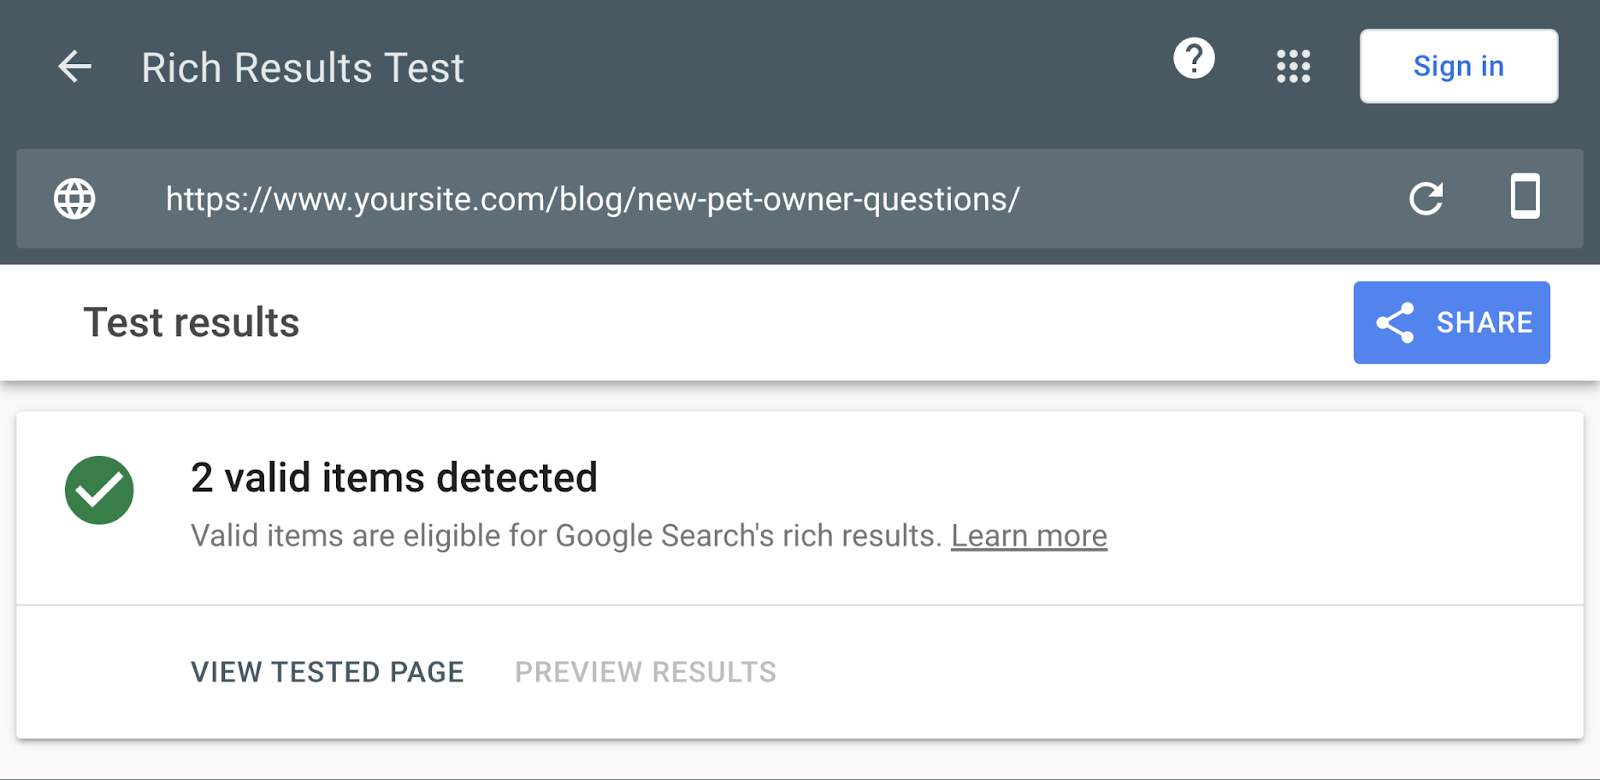1600x780 pixels.
Task: Click the URL input field showing yoursite.com
Action: [x=591, y=199]
